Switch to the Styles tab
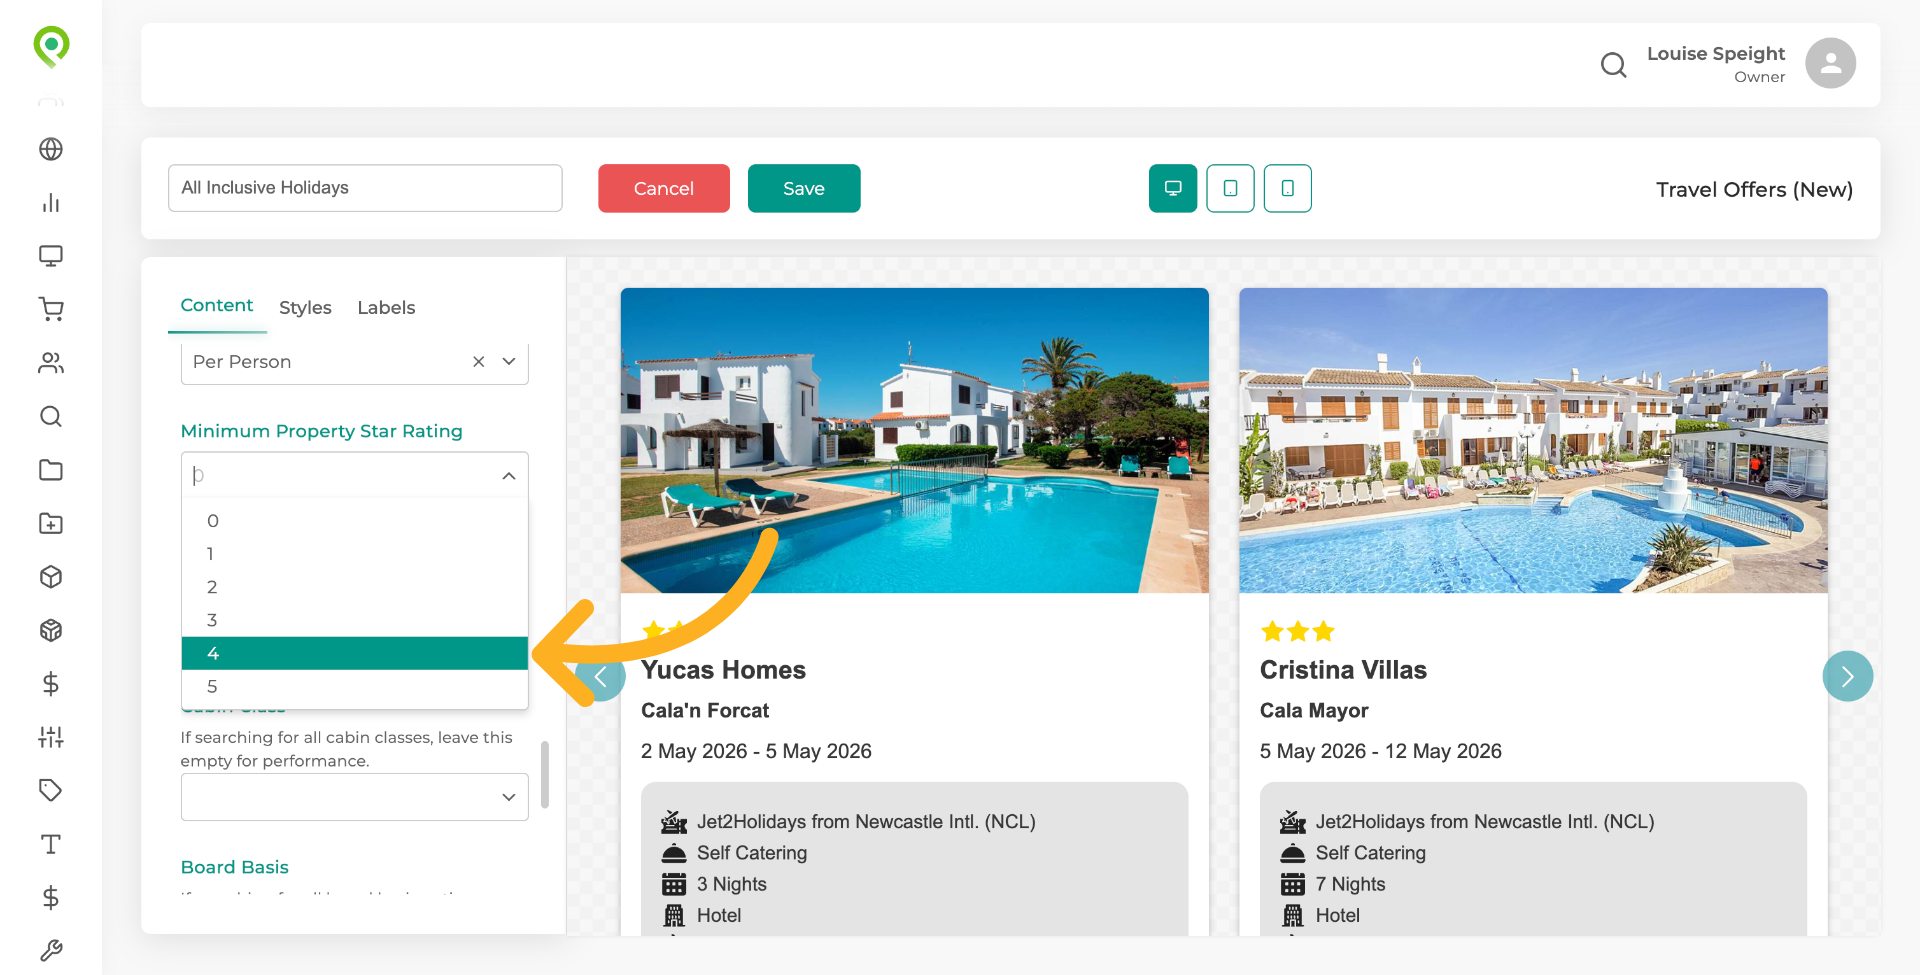This screenshot has width=1920, height=975. coord(305,307)
